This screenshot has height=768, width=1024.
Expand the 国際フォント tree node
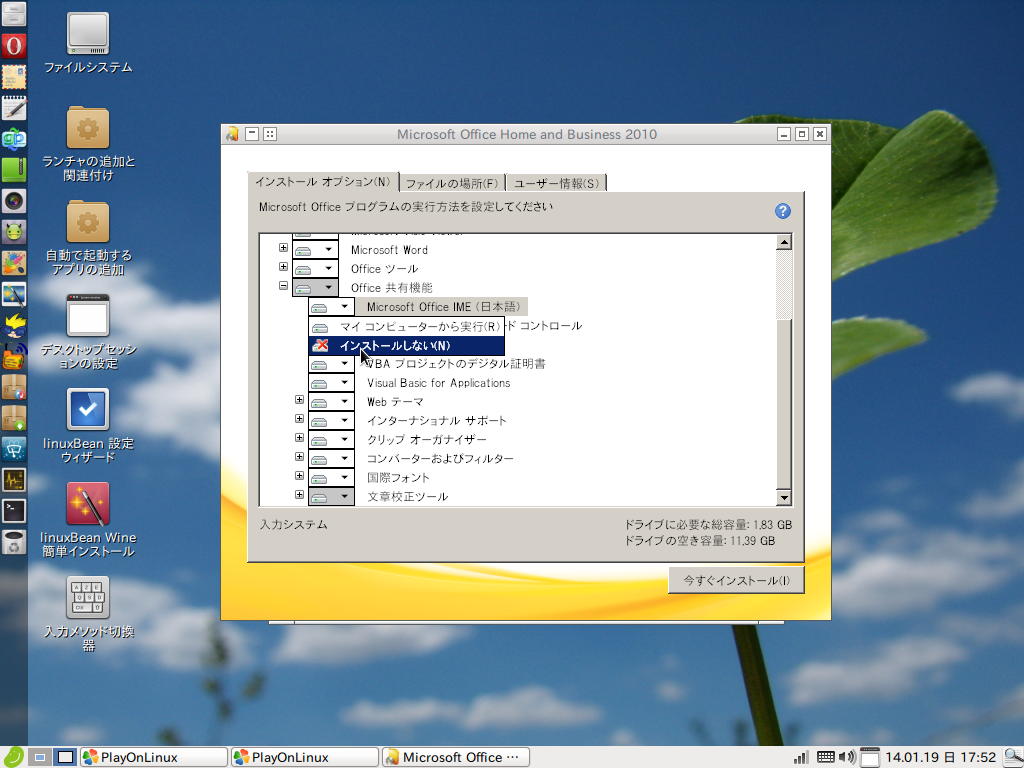[x=299, y=475]
